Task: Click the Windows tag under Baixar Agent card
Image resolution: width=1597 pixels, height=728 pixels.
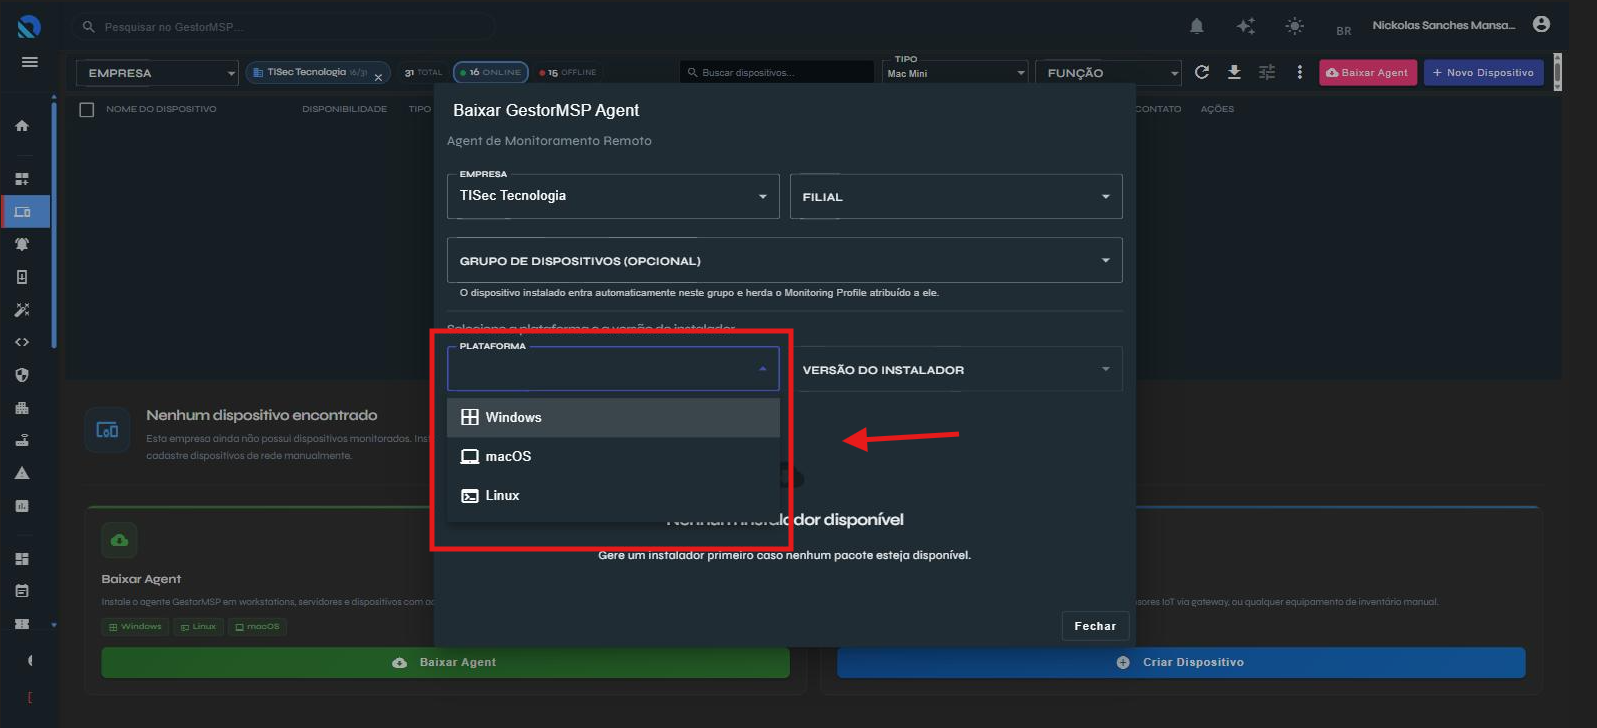Action: [x=135, y=626]
